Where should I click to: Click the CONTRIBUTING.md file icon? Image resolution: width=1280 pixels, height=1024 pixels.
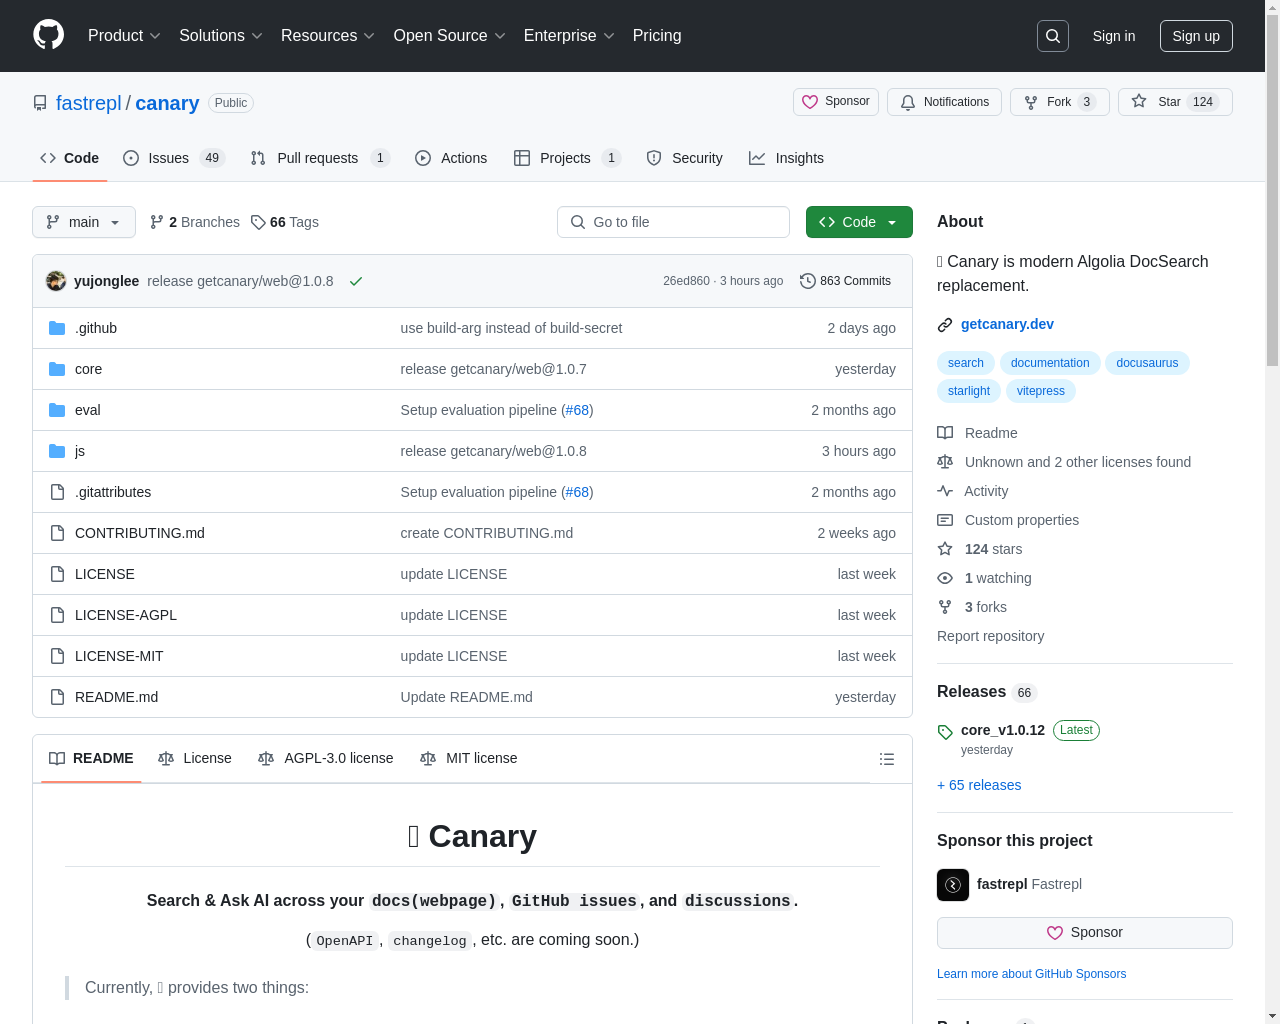tap(57, 533)
